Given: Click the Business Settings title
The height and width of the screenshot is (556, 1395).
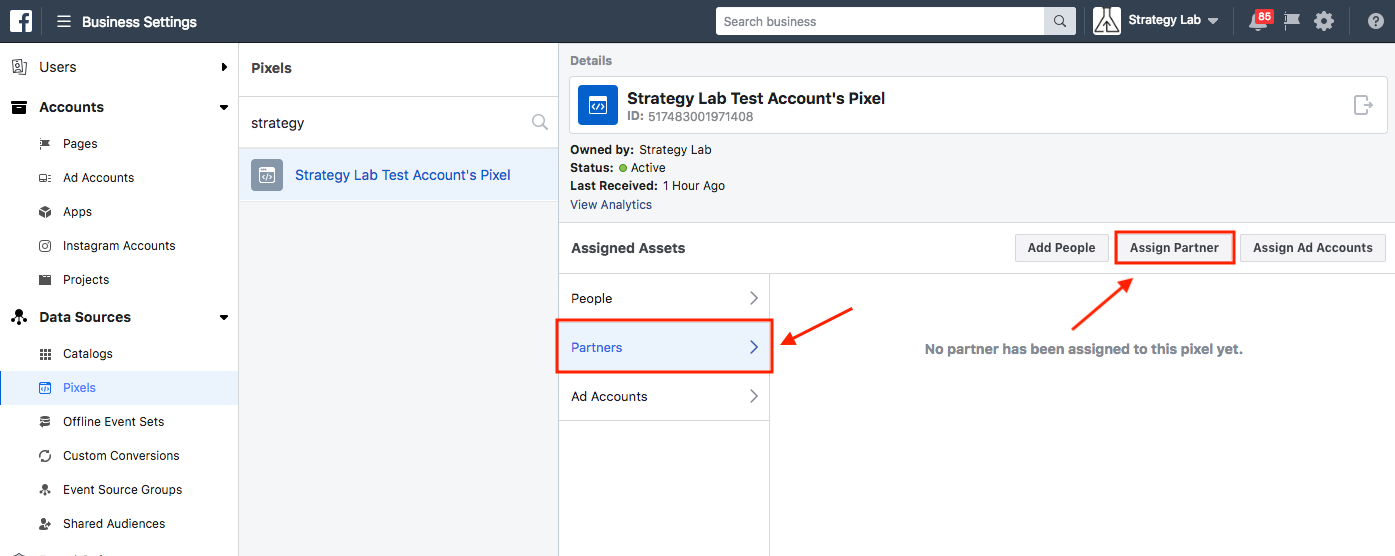Looking at the screenshot, I should coord(139,21).
